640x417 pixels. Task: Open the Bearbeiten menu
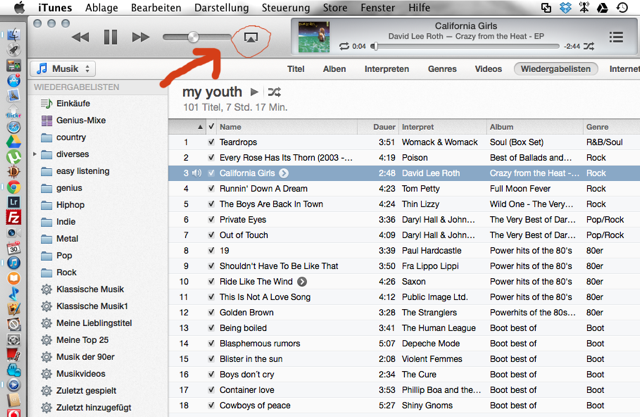click(156, 7)
